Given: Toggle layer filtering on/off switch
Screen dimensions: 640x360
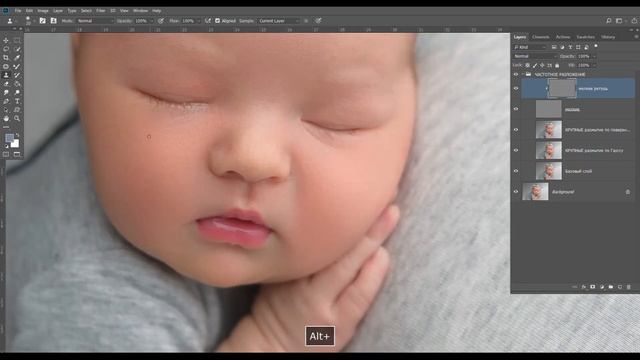Looking at the screenshot, I should 596,47.
